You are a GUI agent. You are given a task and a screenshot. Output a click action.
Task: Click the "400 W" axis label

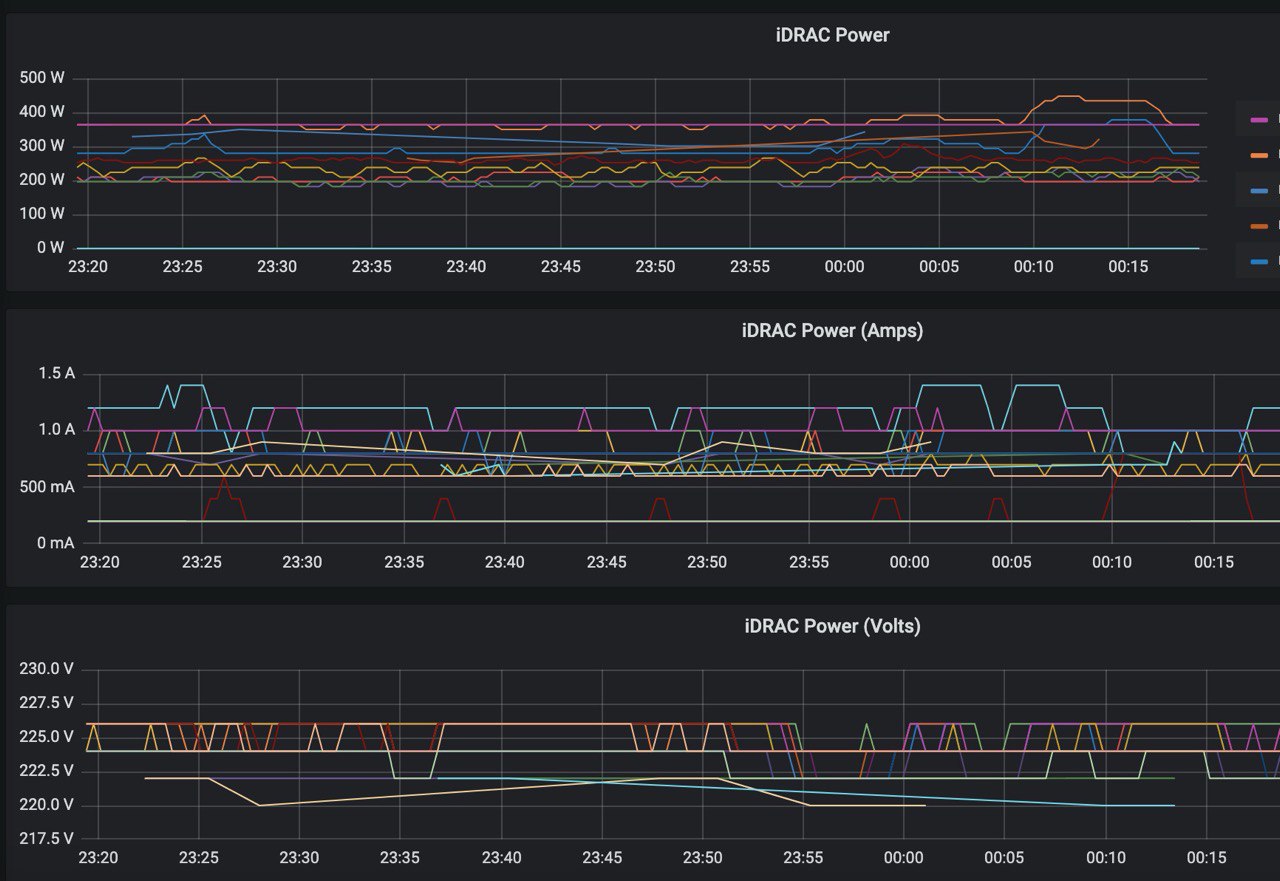tap(42, 112)
